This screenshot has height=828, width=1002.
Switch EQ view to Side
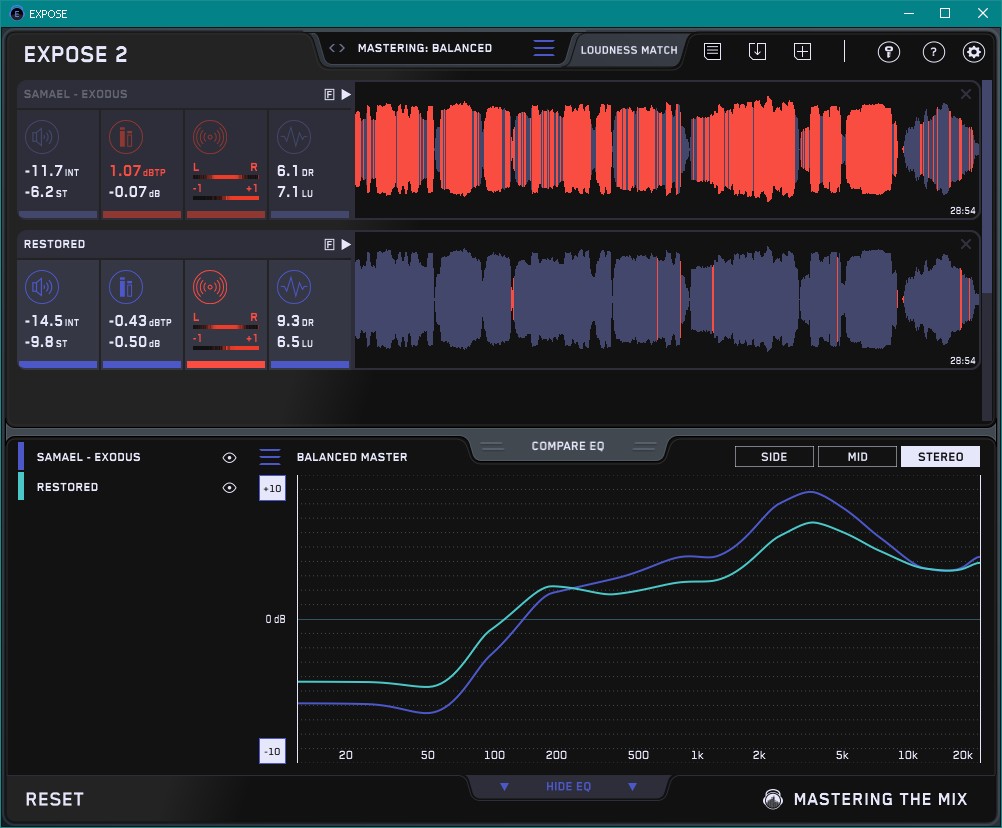(x=774, y=457)
